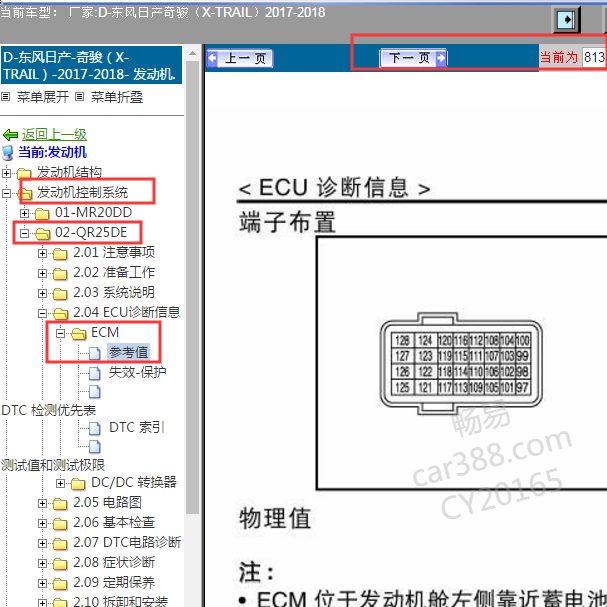Open the DTC 索引 document item
Viewport: 607px width, 607px height.
137,427
